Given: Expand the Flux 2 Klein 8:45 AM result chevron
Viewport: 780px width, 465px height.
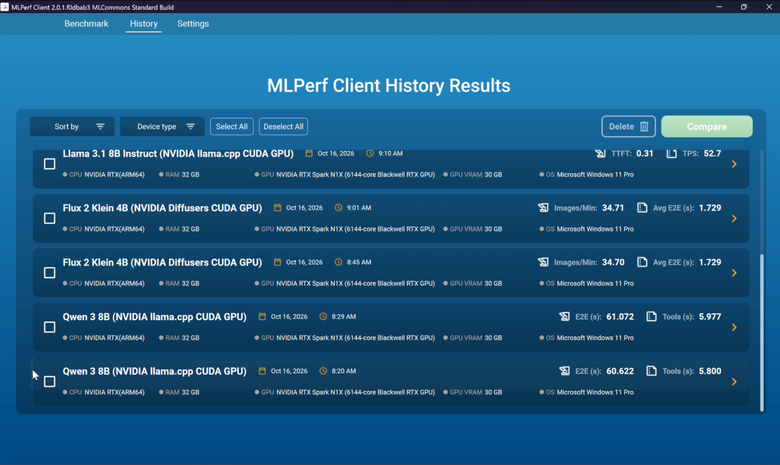Looking at the screenshot, I should (x=734, y=273).
